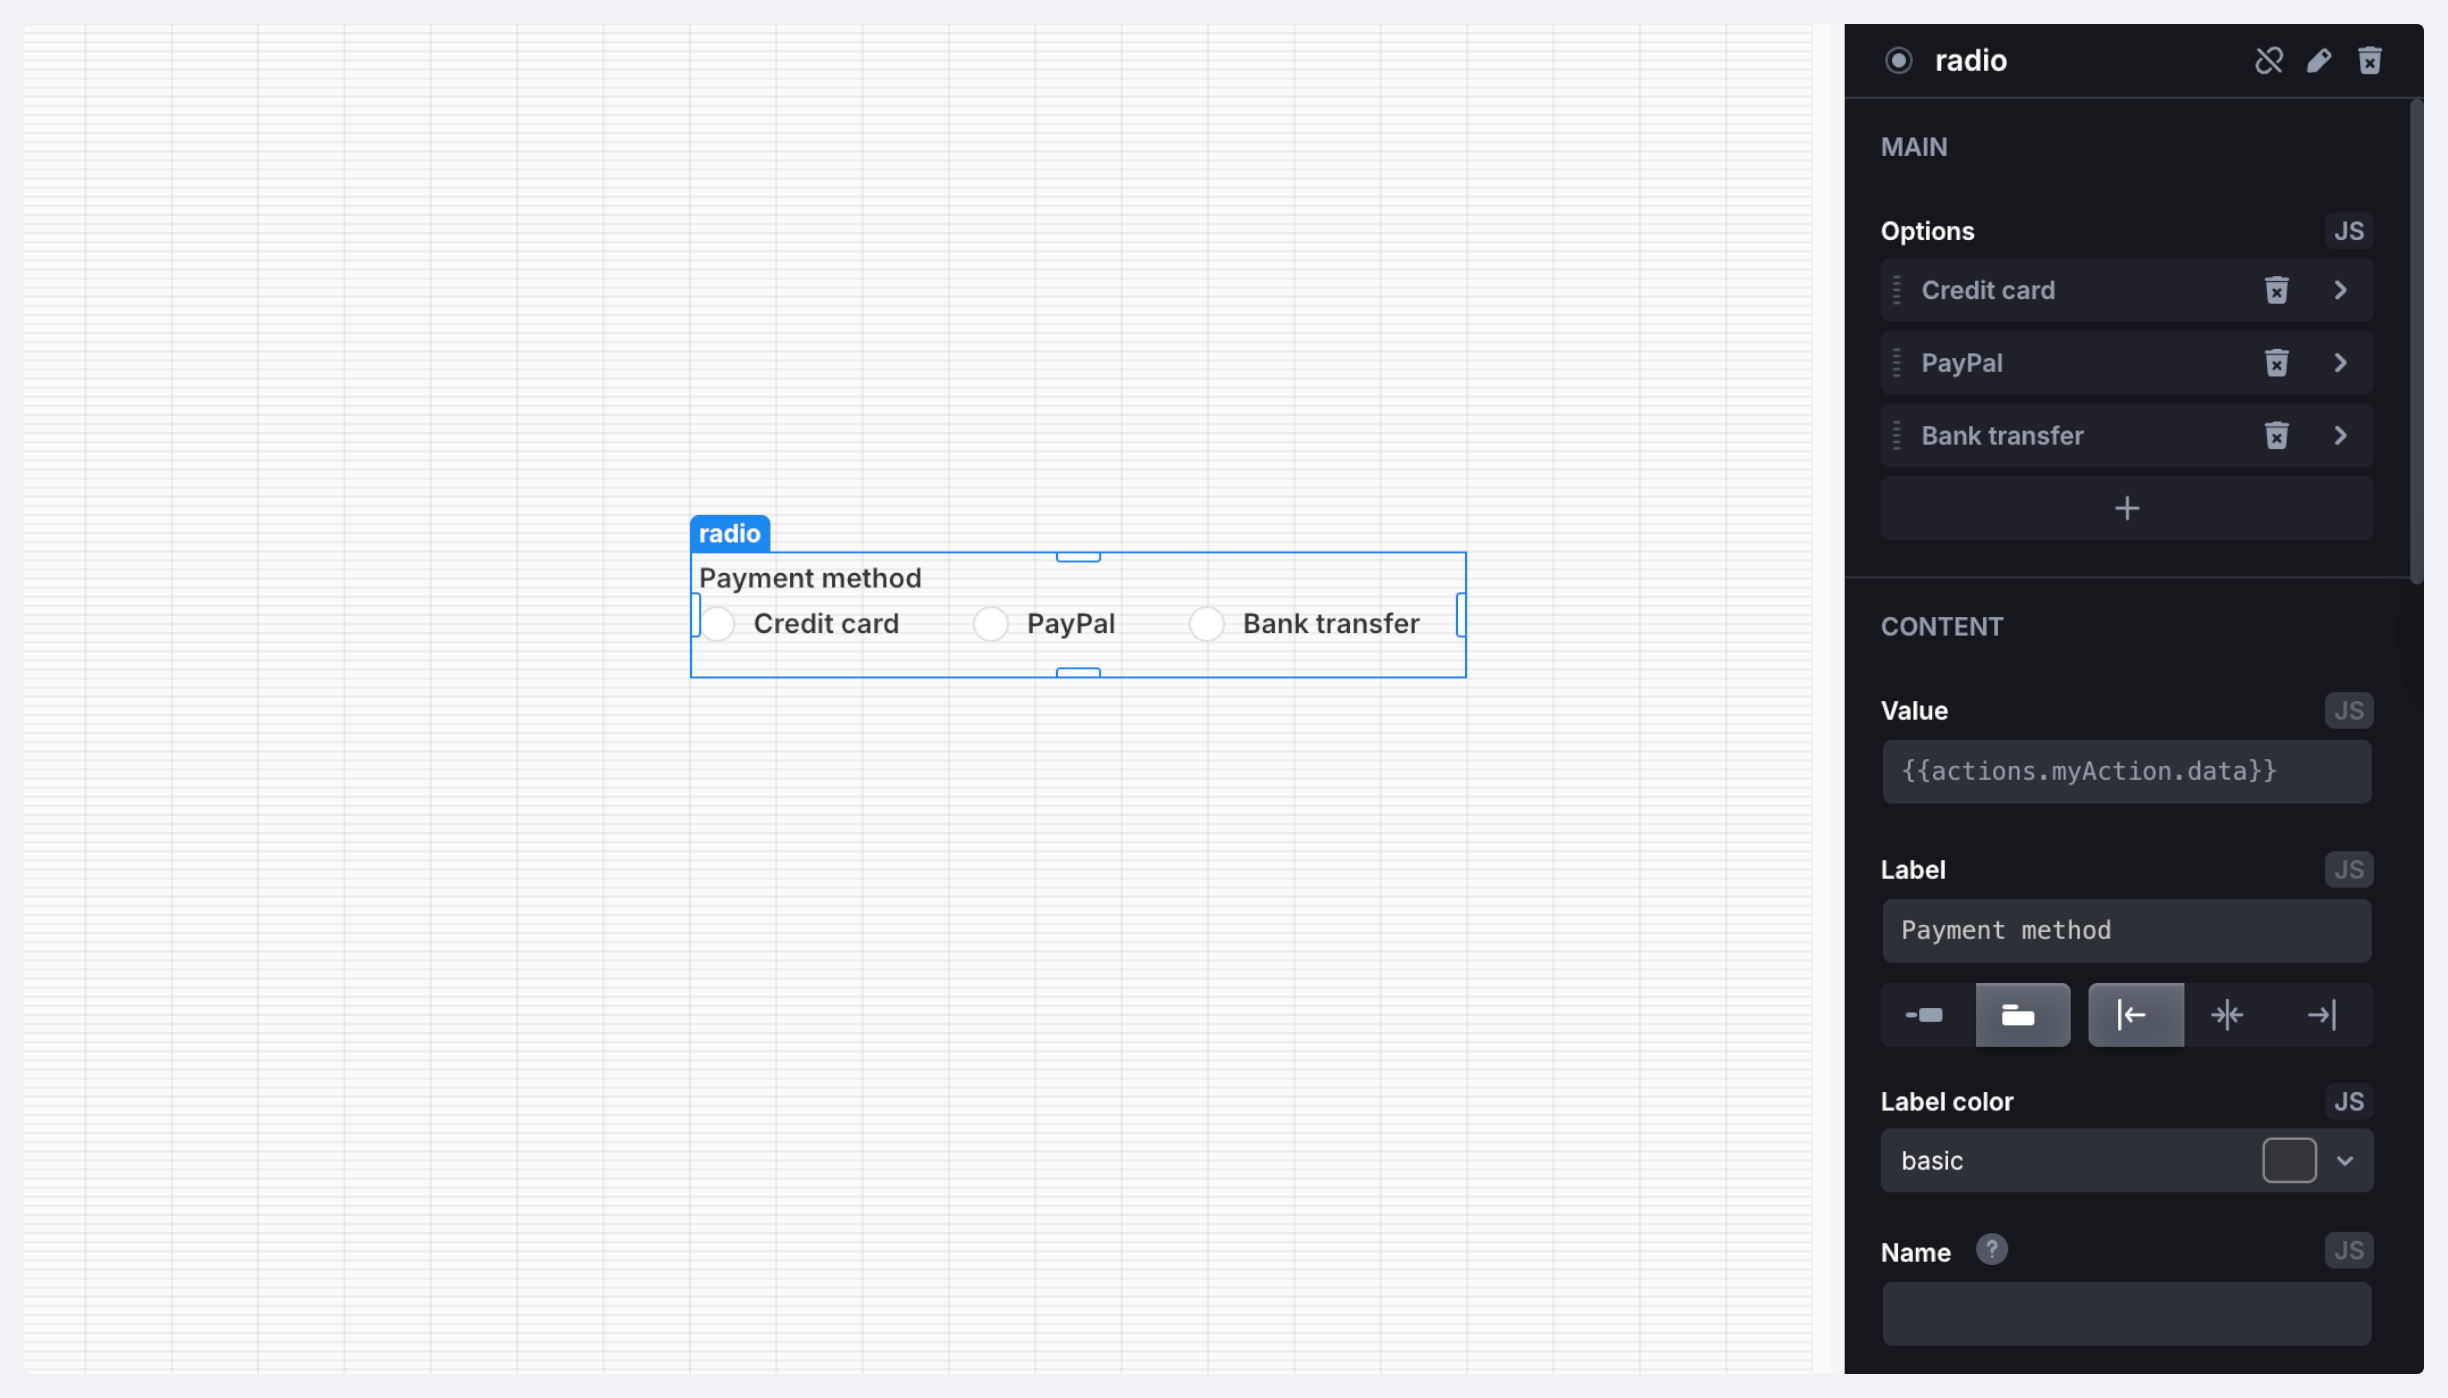This screenshot has height=1398, width=2448.
Task: Click the Label color swatch
Action: 2288,1161
